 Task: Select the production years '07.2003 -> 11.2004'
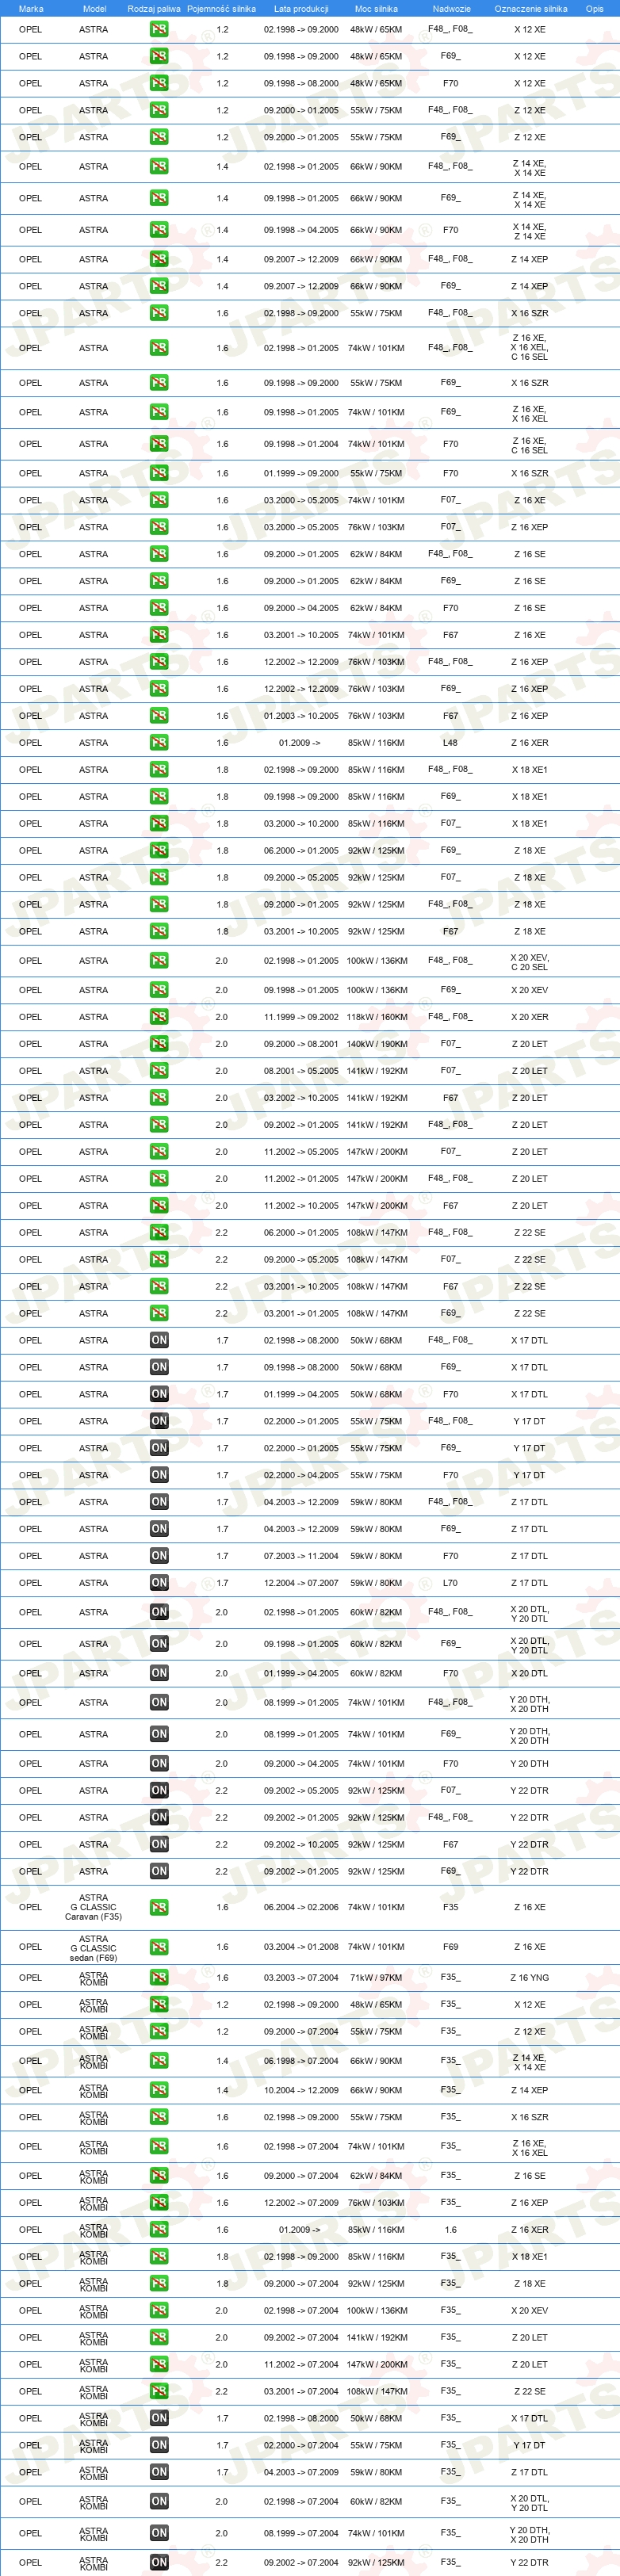(x=301, y=1556)
